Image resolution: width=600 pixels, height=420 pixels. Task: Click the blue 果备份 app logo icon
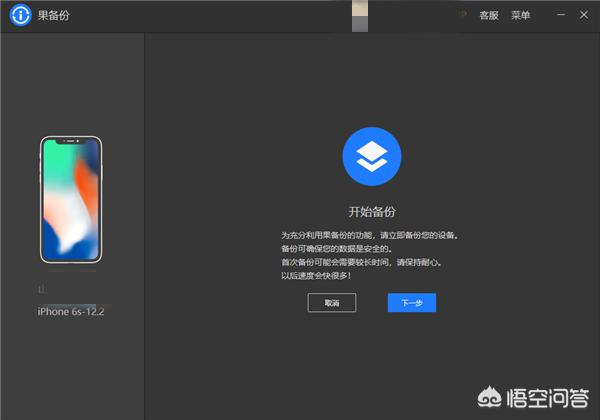click(20, 17)
